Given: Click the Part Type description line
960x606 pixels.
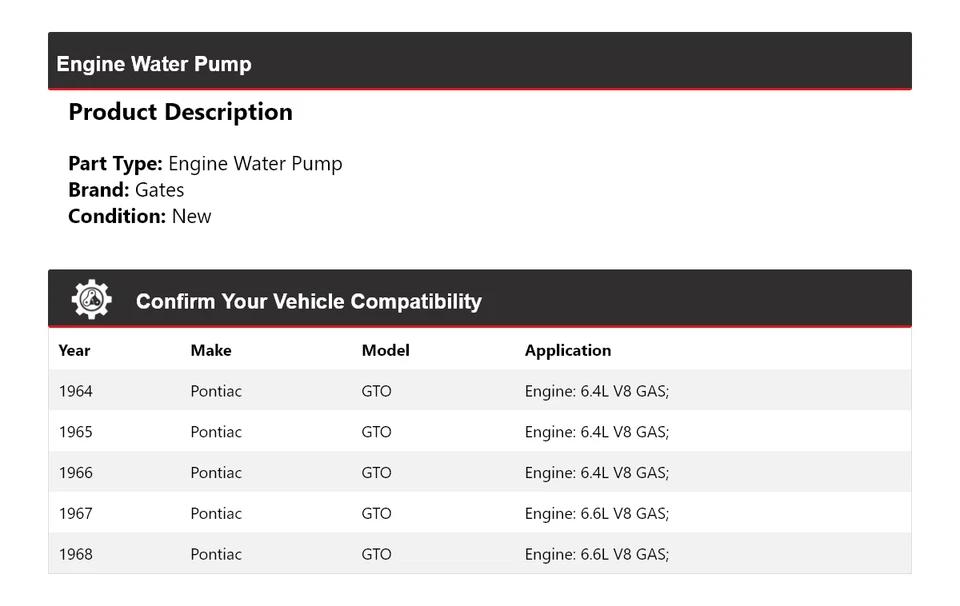Looking at the screenshot, I should tap(205, 164).
